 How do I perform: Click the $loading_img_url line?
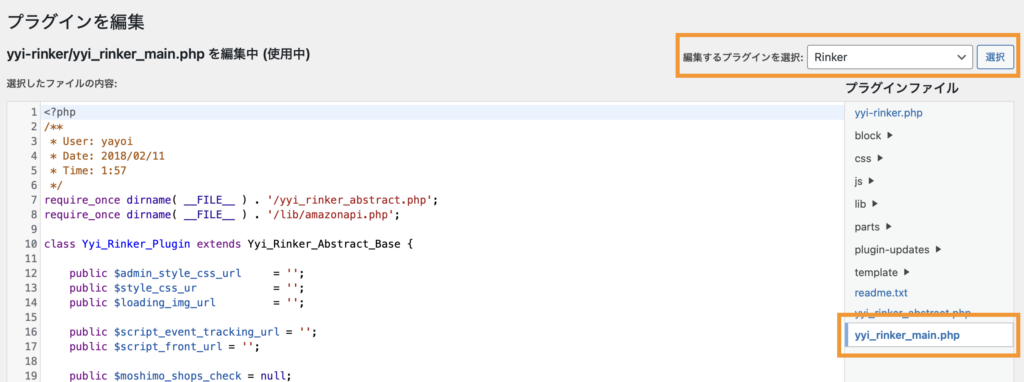(x=187, y=302)
